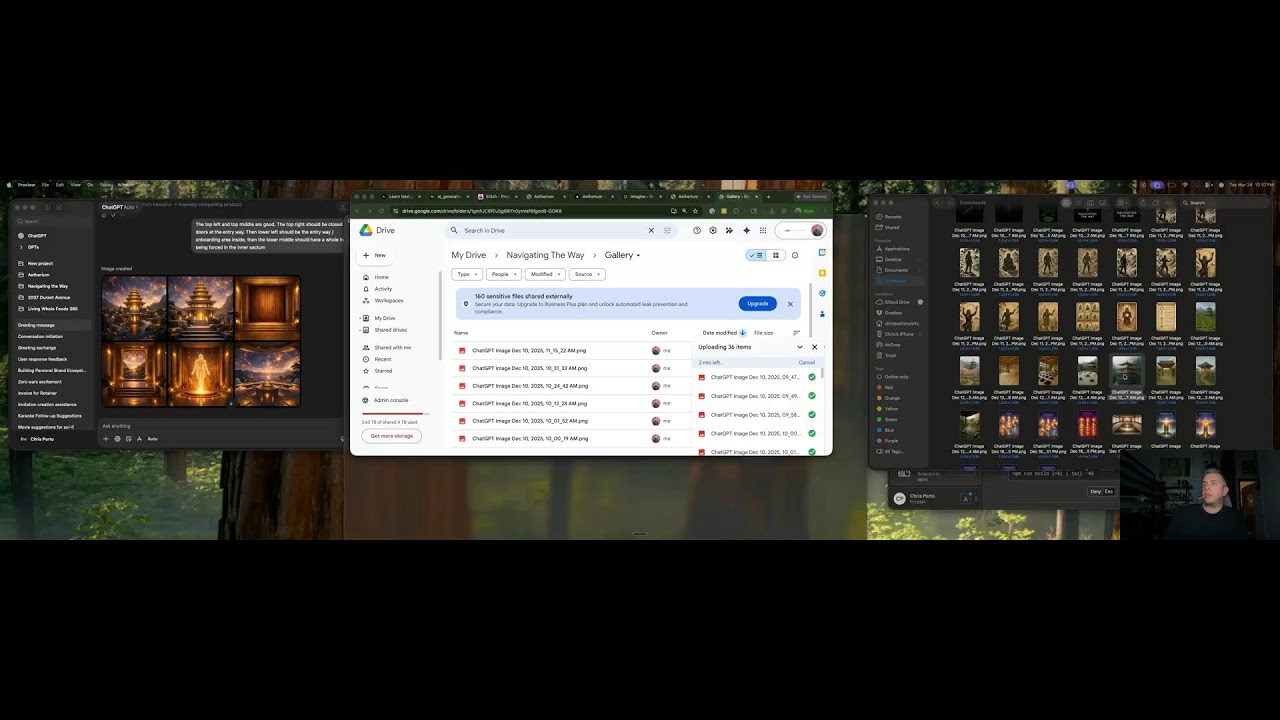Open Google Keep side panel icon
This screenshot has width=1280, height=720.
point(822,273)
